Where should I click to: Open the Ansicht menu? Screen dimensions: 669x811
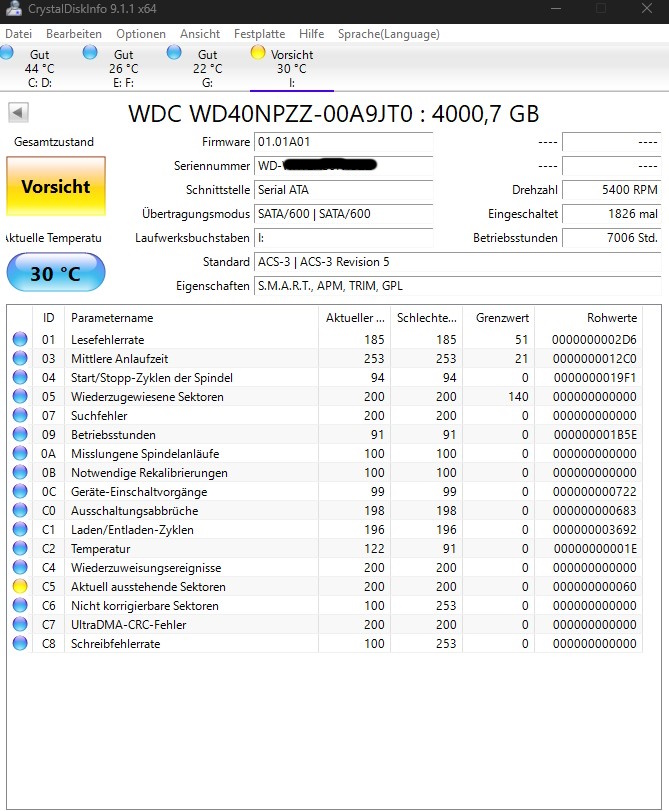pos(200,34)
